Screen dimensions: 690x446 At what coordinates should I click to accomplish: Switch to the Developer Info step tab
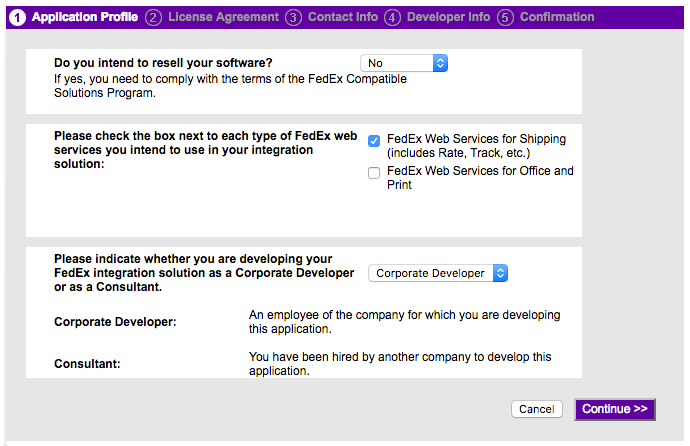tap(448, 17)
